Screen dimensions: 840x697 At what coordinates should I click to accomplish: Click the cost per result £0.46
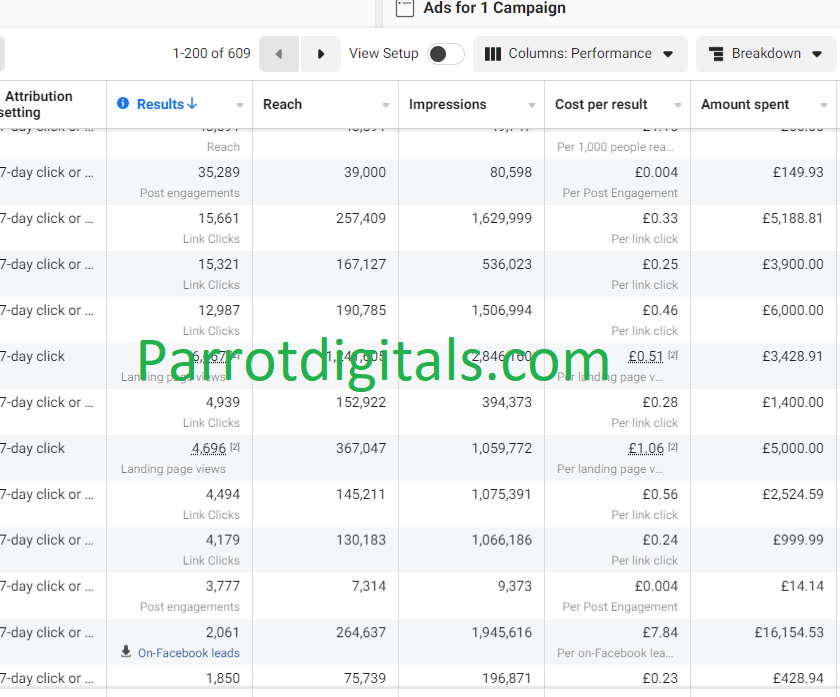[x=660, y=311]
